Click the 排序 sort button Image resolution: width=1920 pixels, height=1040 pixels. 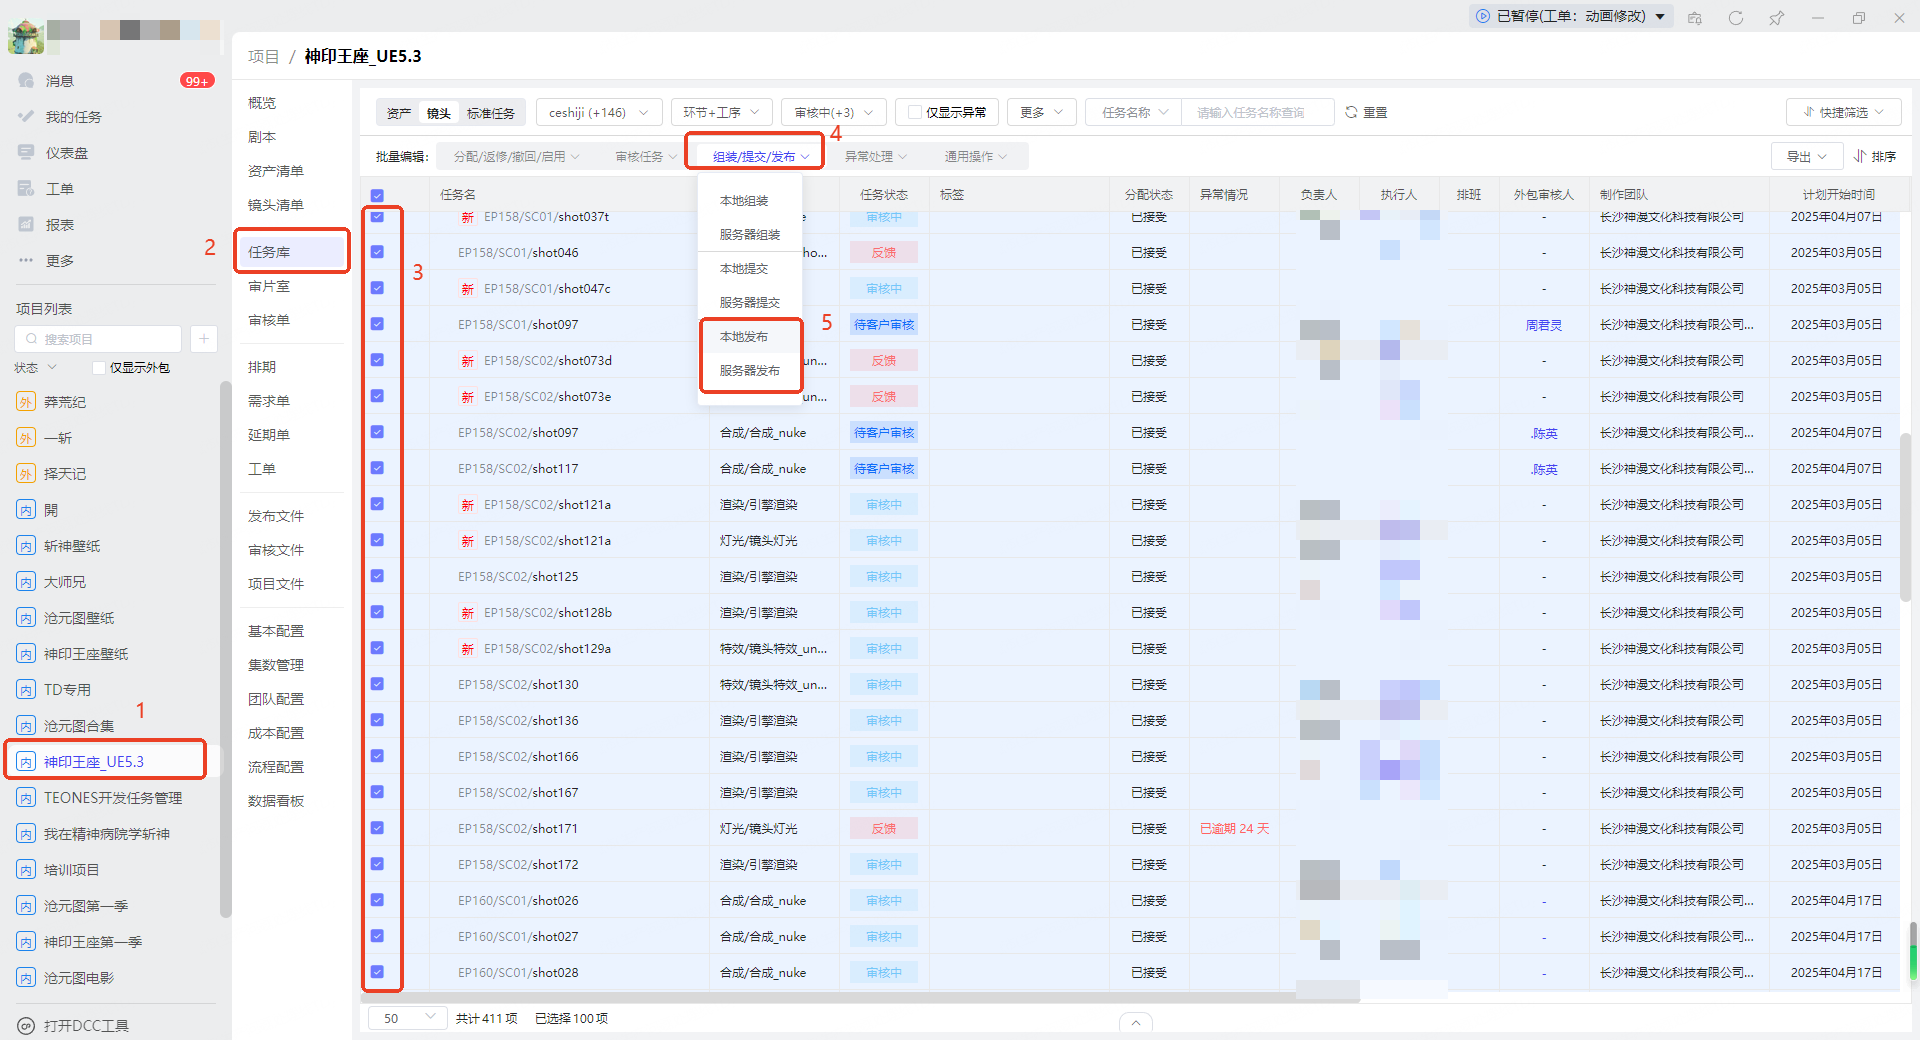[x=1875, y=157]
